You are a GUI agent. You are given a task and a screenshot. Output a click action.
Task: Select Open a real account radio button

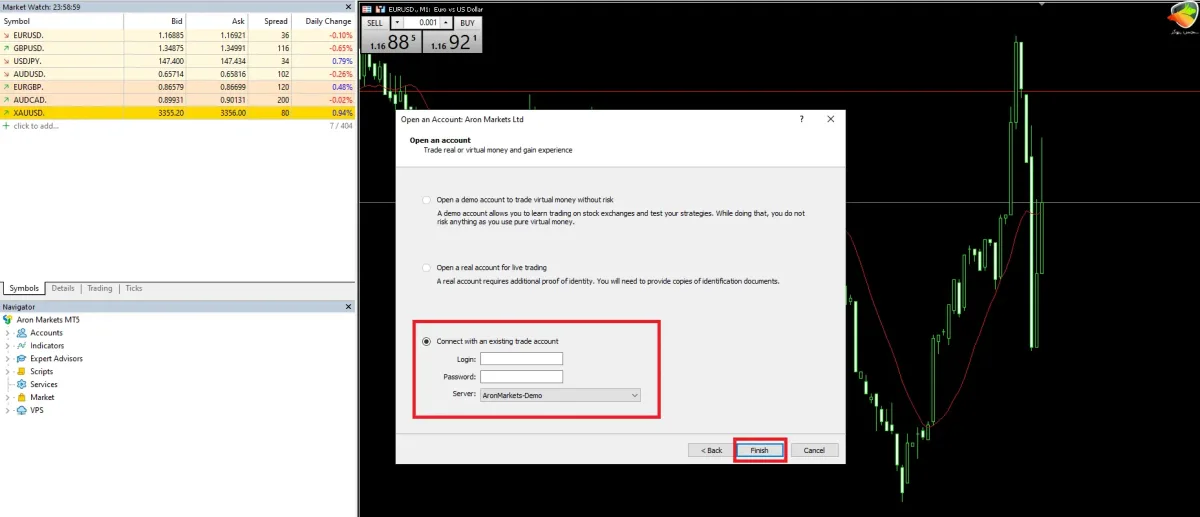427,268
